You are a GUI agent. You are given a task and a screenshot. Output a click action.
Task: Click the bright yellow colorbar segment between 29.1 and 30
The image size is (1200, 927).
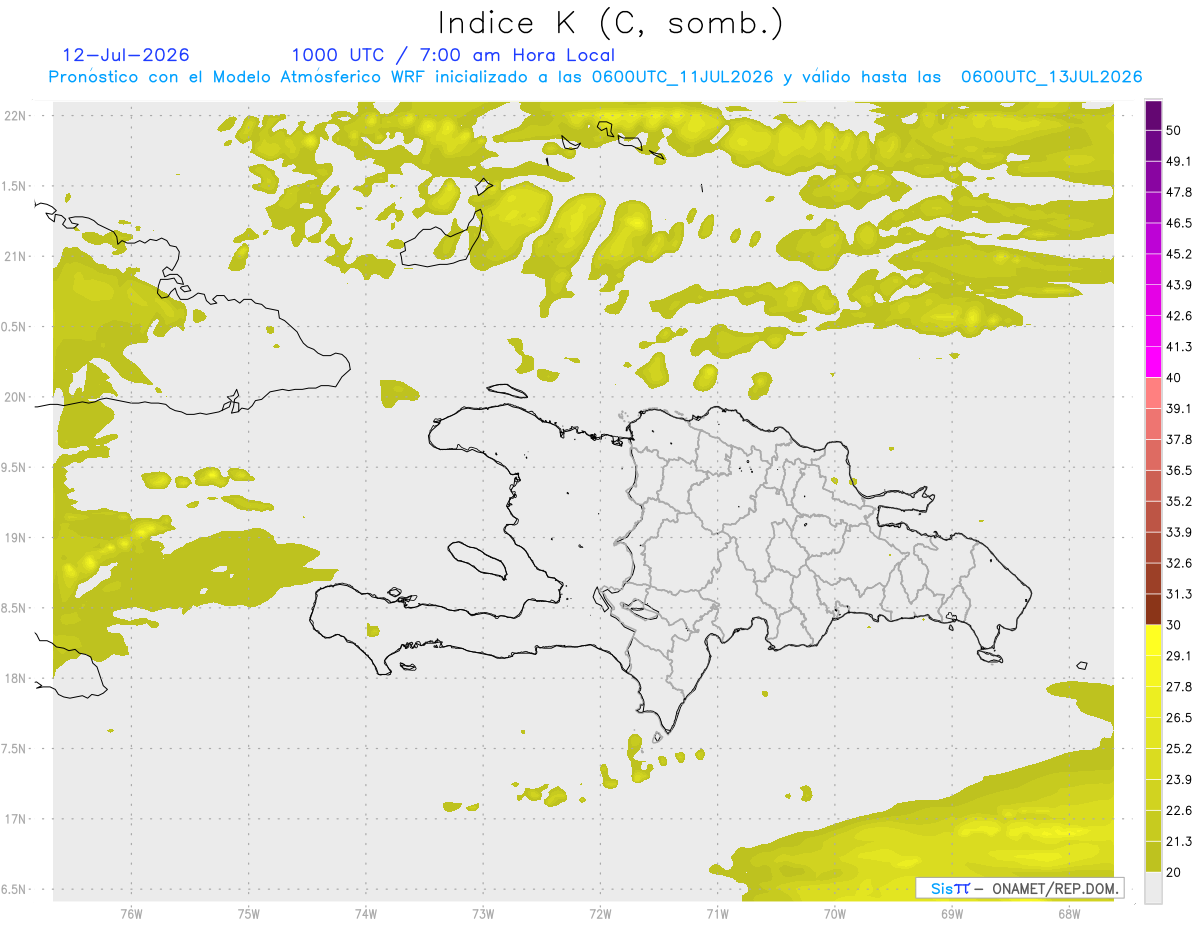point(1153,640)
